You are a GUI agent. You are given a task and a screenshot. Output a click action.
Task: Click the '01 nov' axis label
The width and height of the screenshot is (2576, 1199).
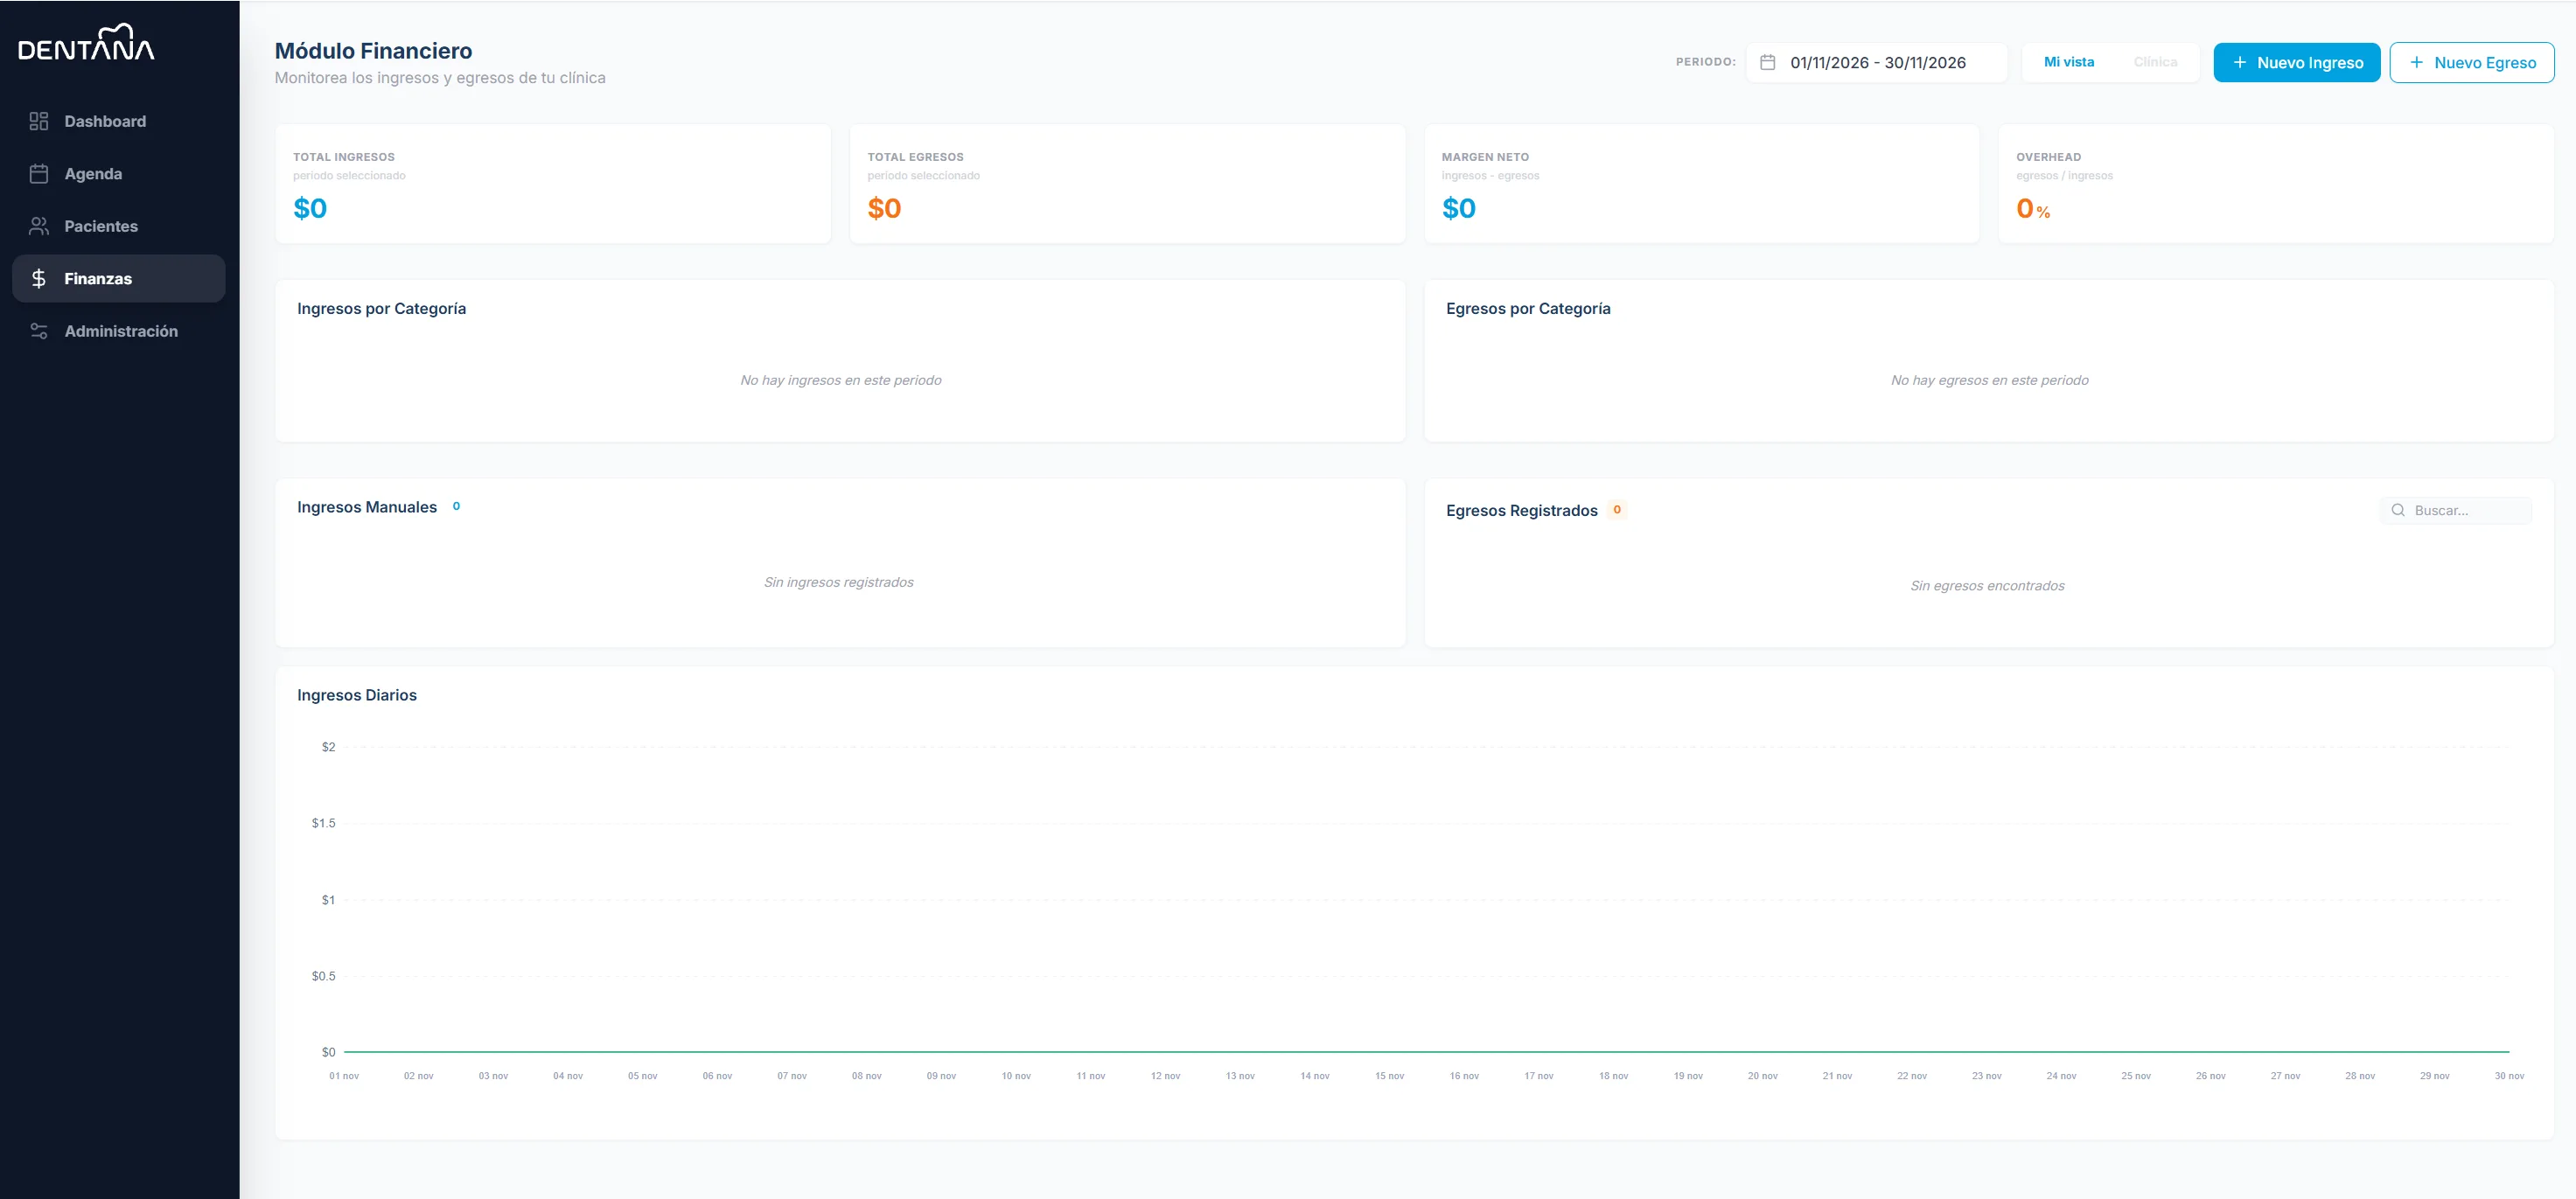point(344,1076)
